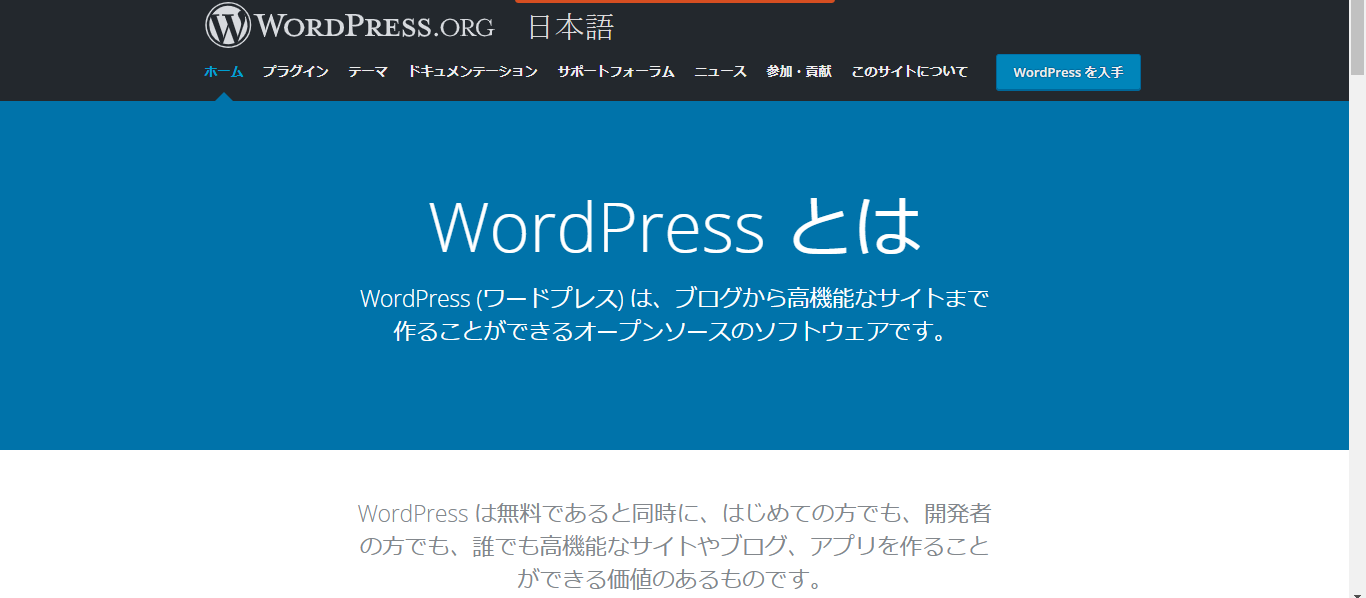1366x598 pixels.
Task: Open the プラグイン menu item
Action: (295, 72)
